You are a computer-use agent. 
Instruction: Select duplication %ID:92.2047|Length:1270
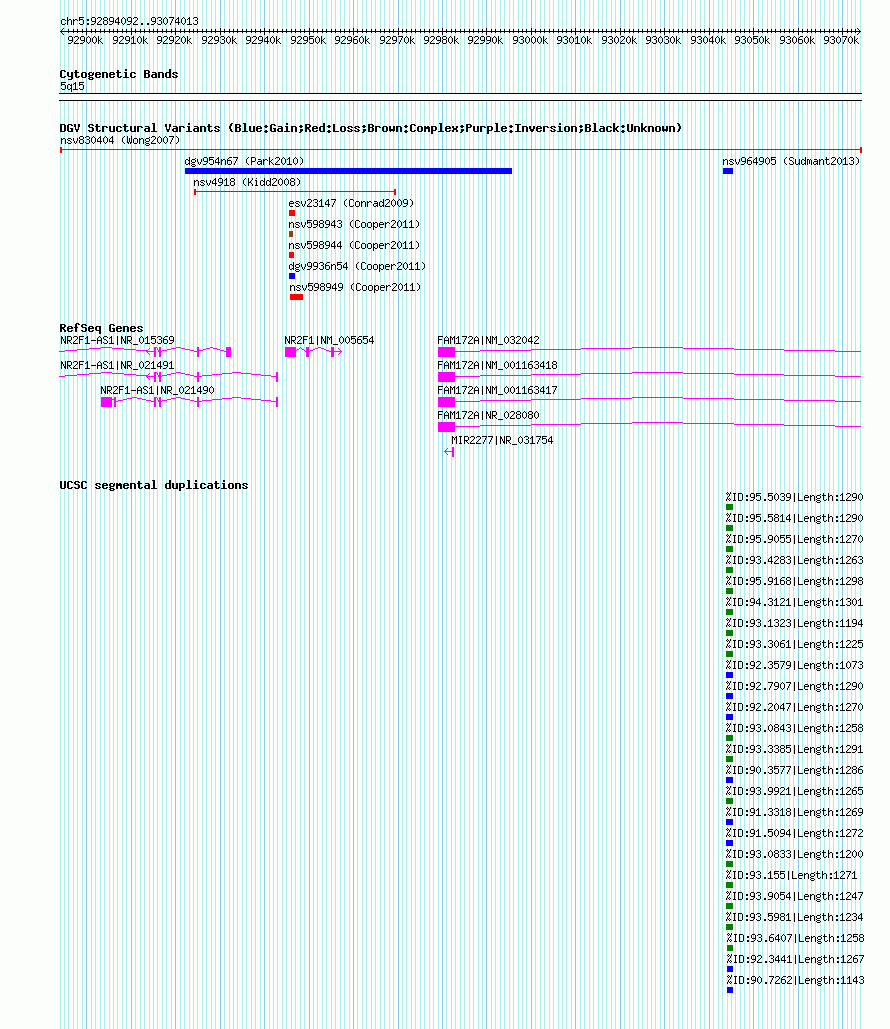click(x=794, y=707)
